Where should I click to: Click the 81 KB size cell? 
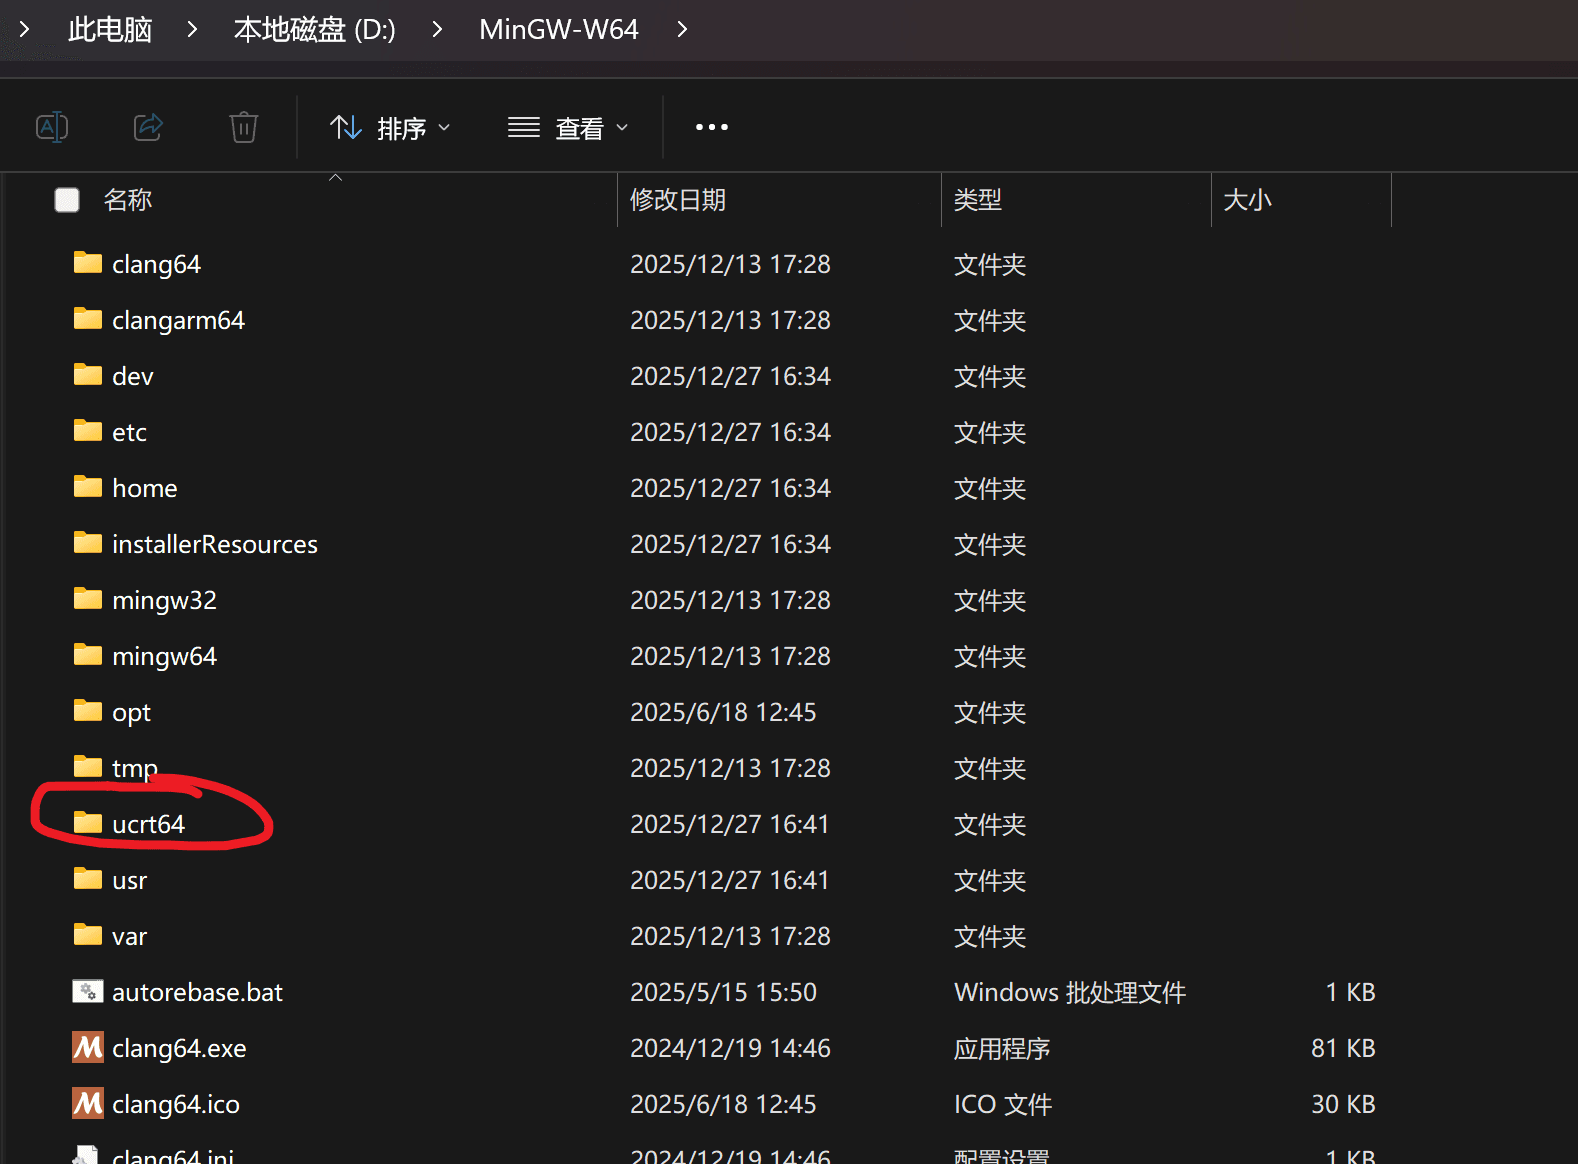coord(1343,1048)
